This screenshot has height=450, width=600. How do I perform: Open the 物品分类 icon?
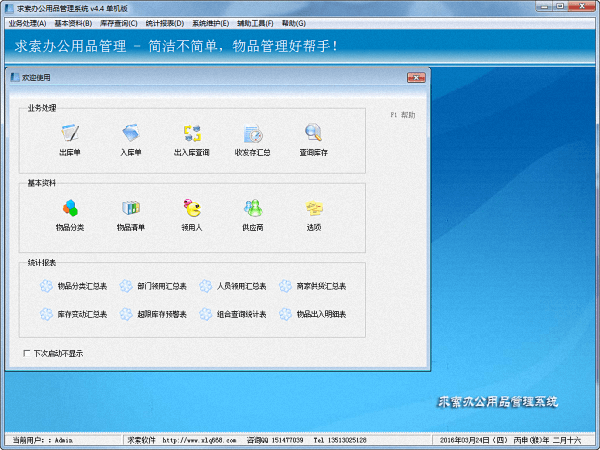70,208
